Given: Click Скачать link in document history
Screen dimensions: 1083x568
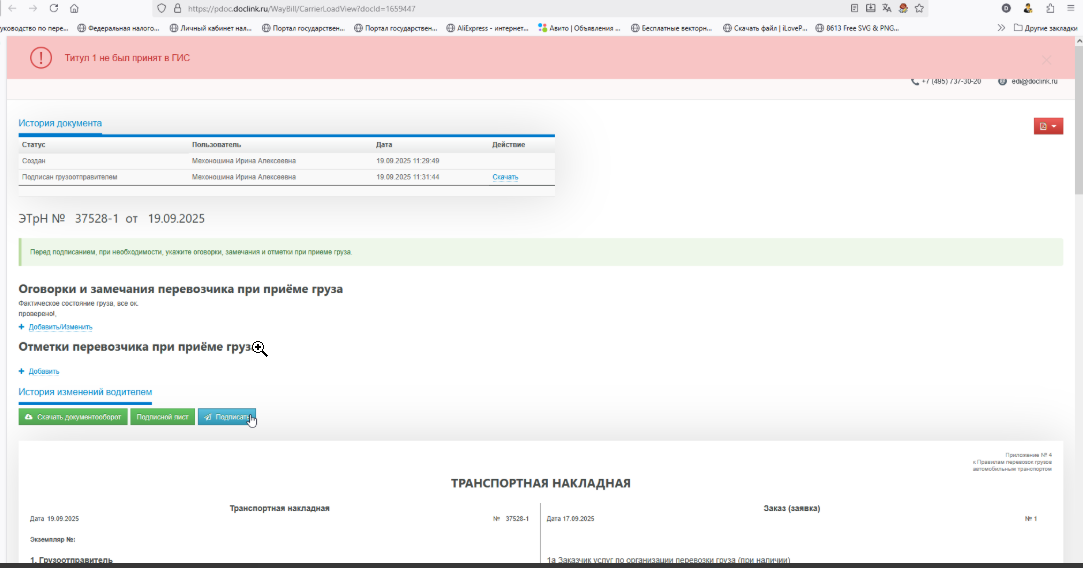Looking at the screenshot, I should click(505, 177).
